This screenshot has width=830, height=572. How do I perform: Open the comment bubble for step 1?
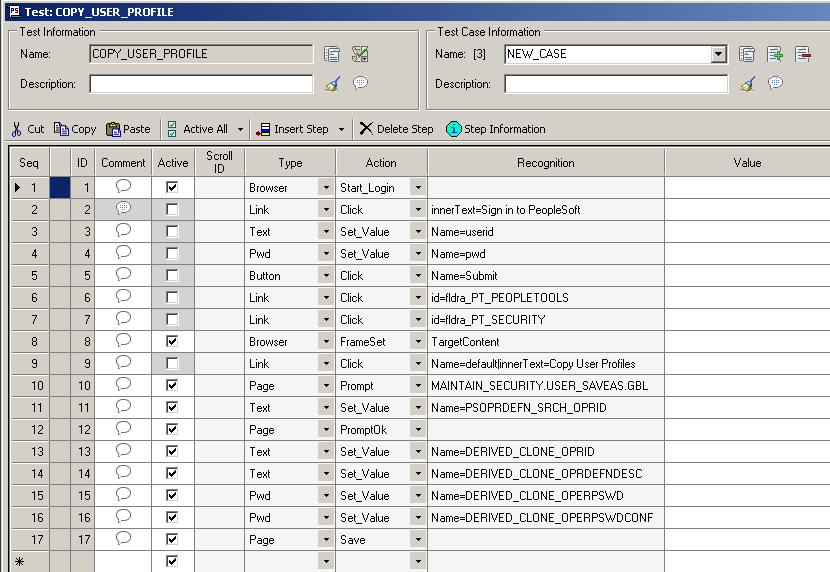(123, 186)
